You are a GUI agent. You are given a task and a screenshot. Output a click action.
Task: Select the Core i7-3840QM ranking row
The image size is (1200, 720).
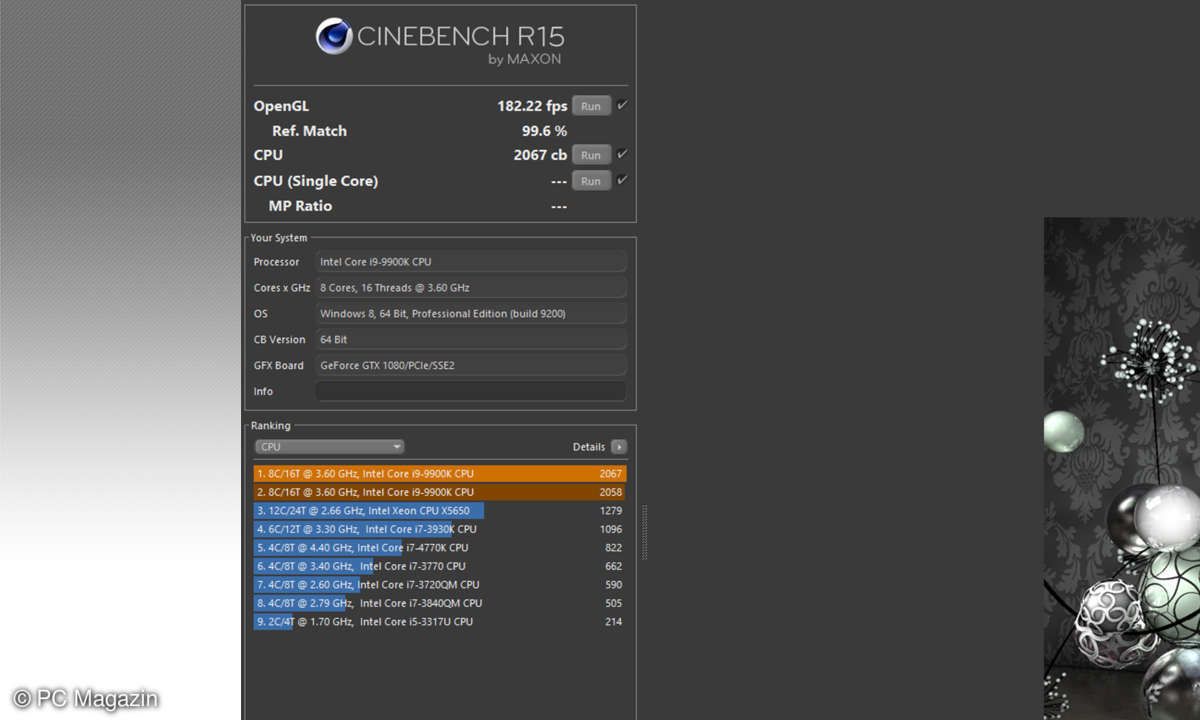click(x=440, y=603)
